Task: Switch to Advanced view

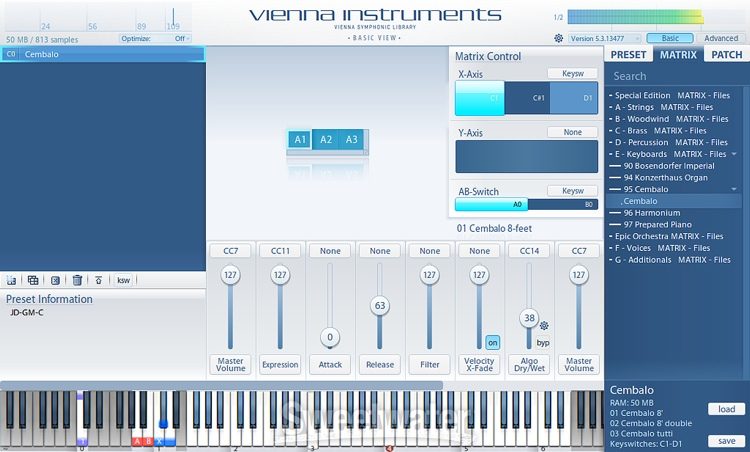Action: 720,38
